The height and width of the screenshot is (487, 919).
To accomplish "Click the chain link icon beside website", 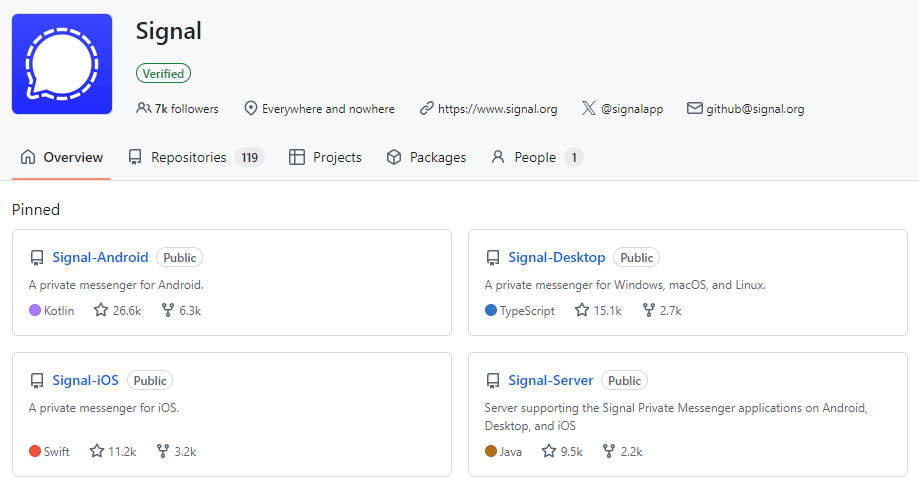I will click(x=427, y=108).
